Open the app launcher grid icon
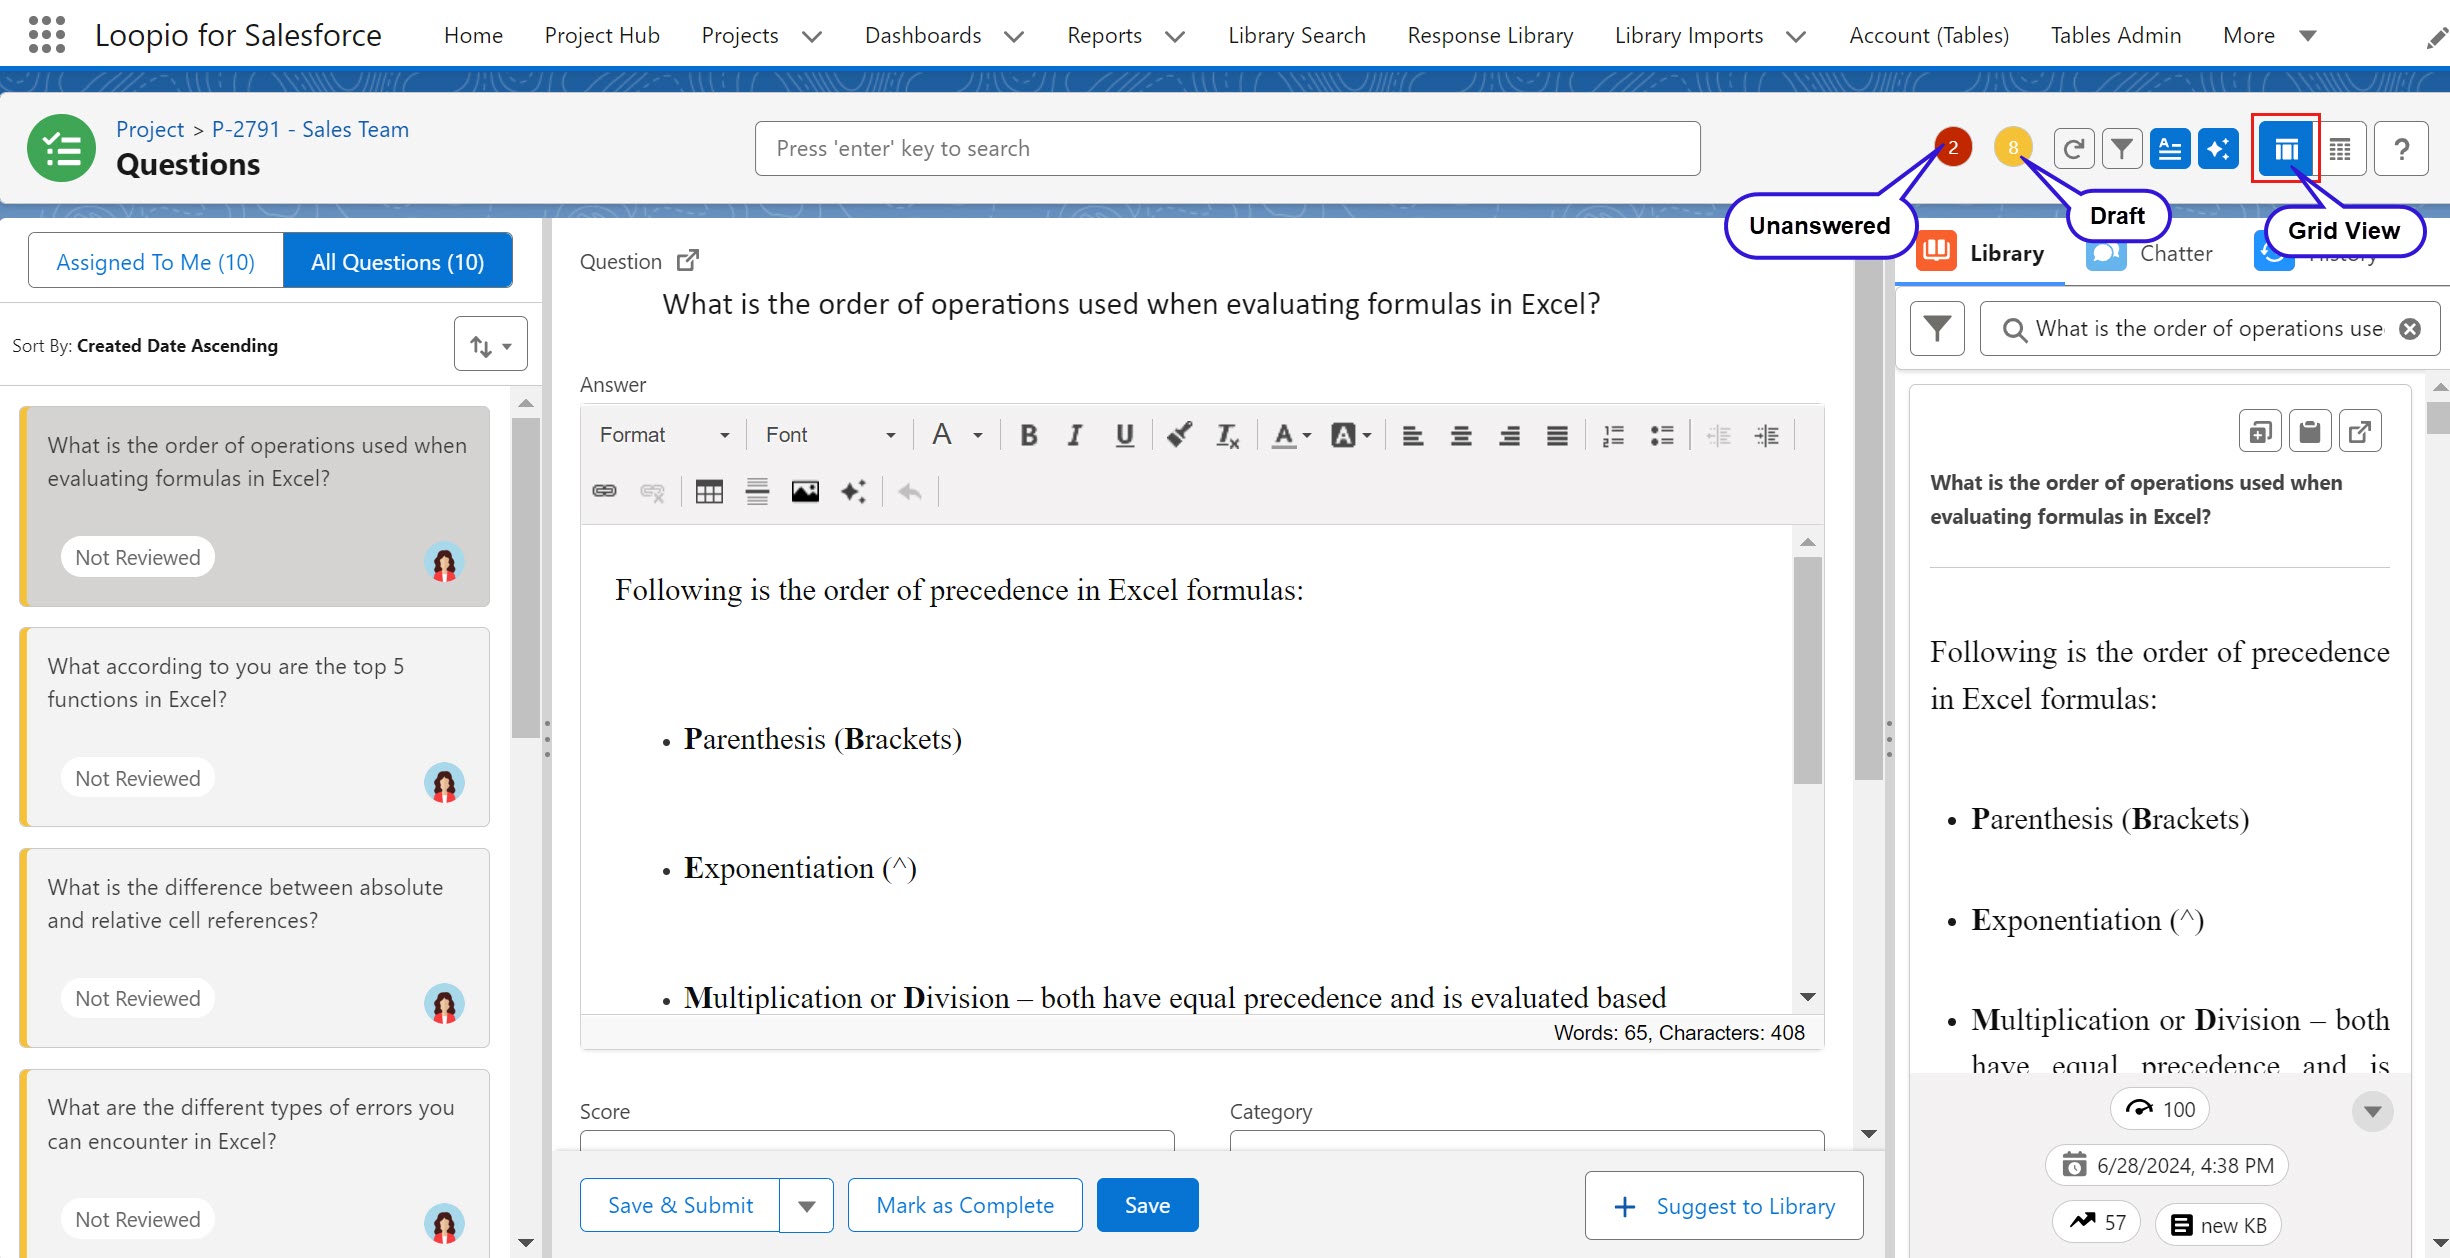This screenshot has width=2450, height=1258. tap(47, 35)
